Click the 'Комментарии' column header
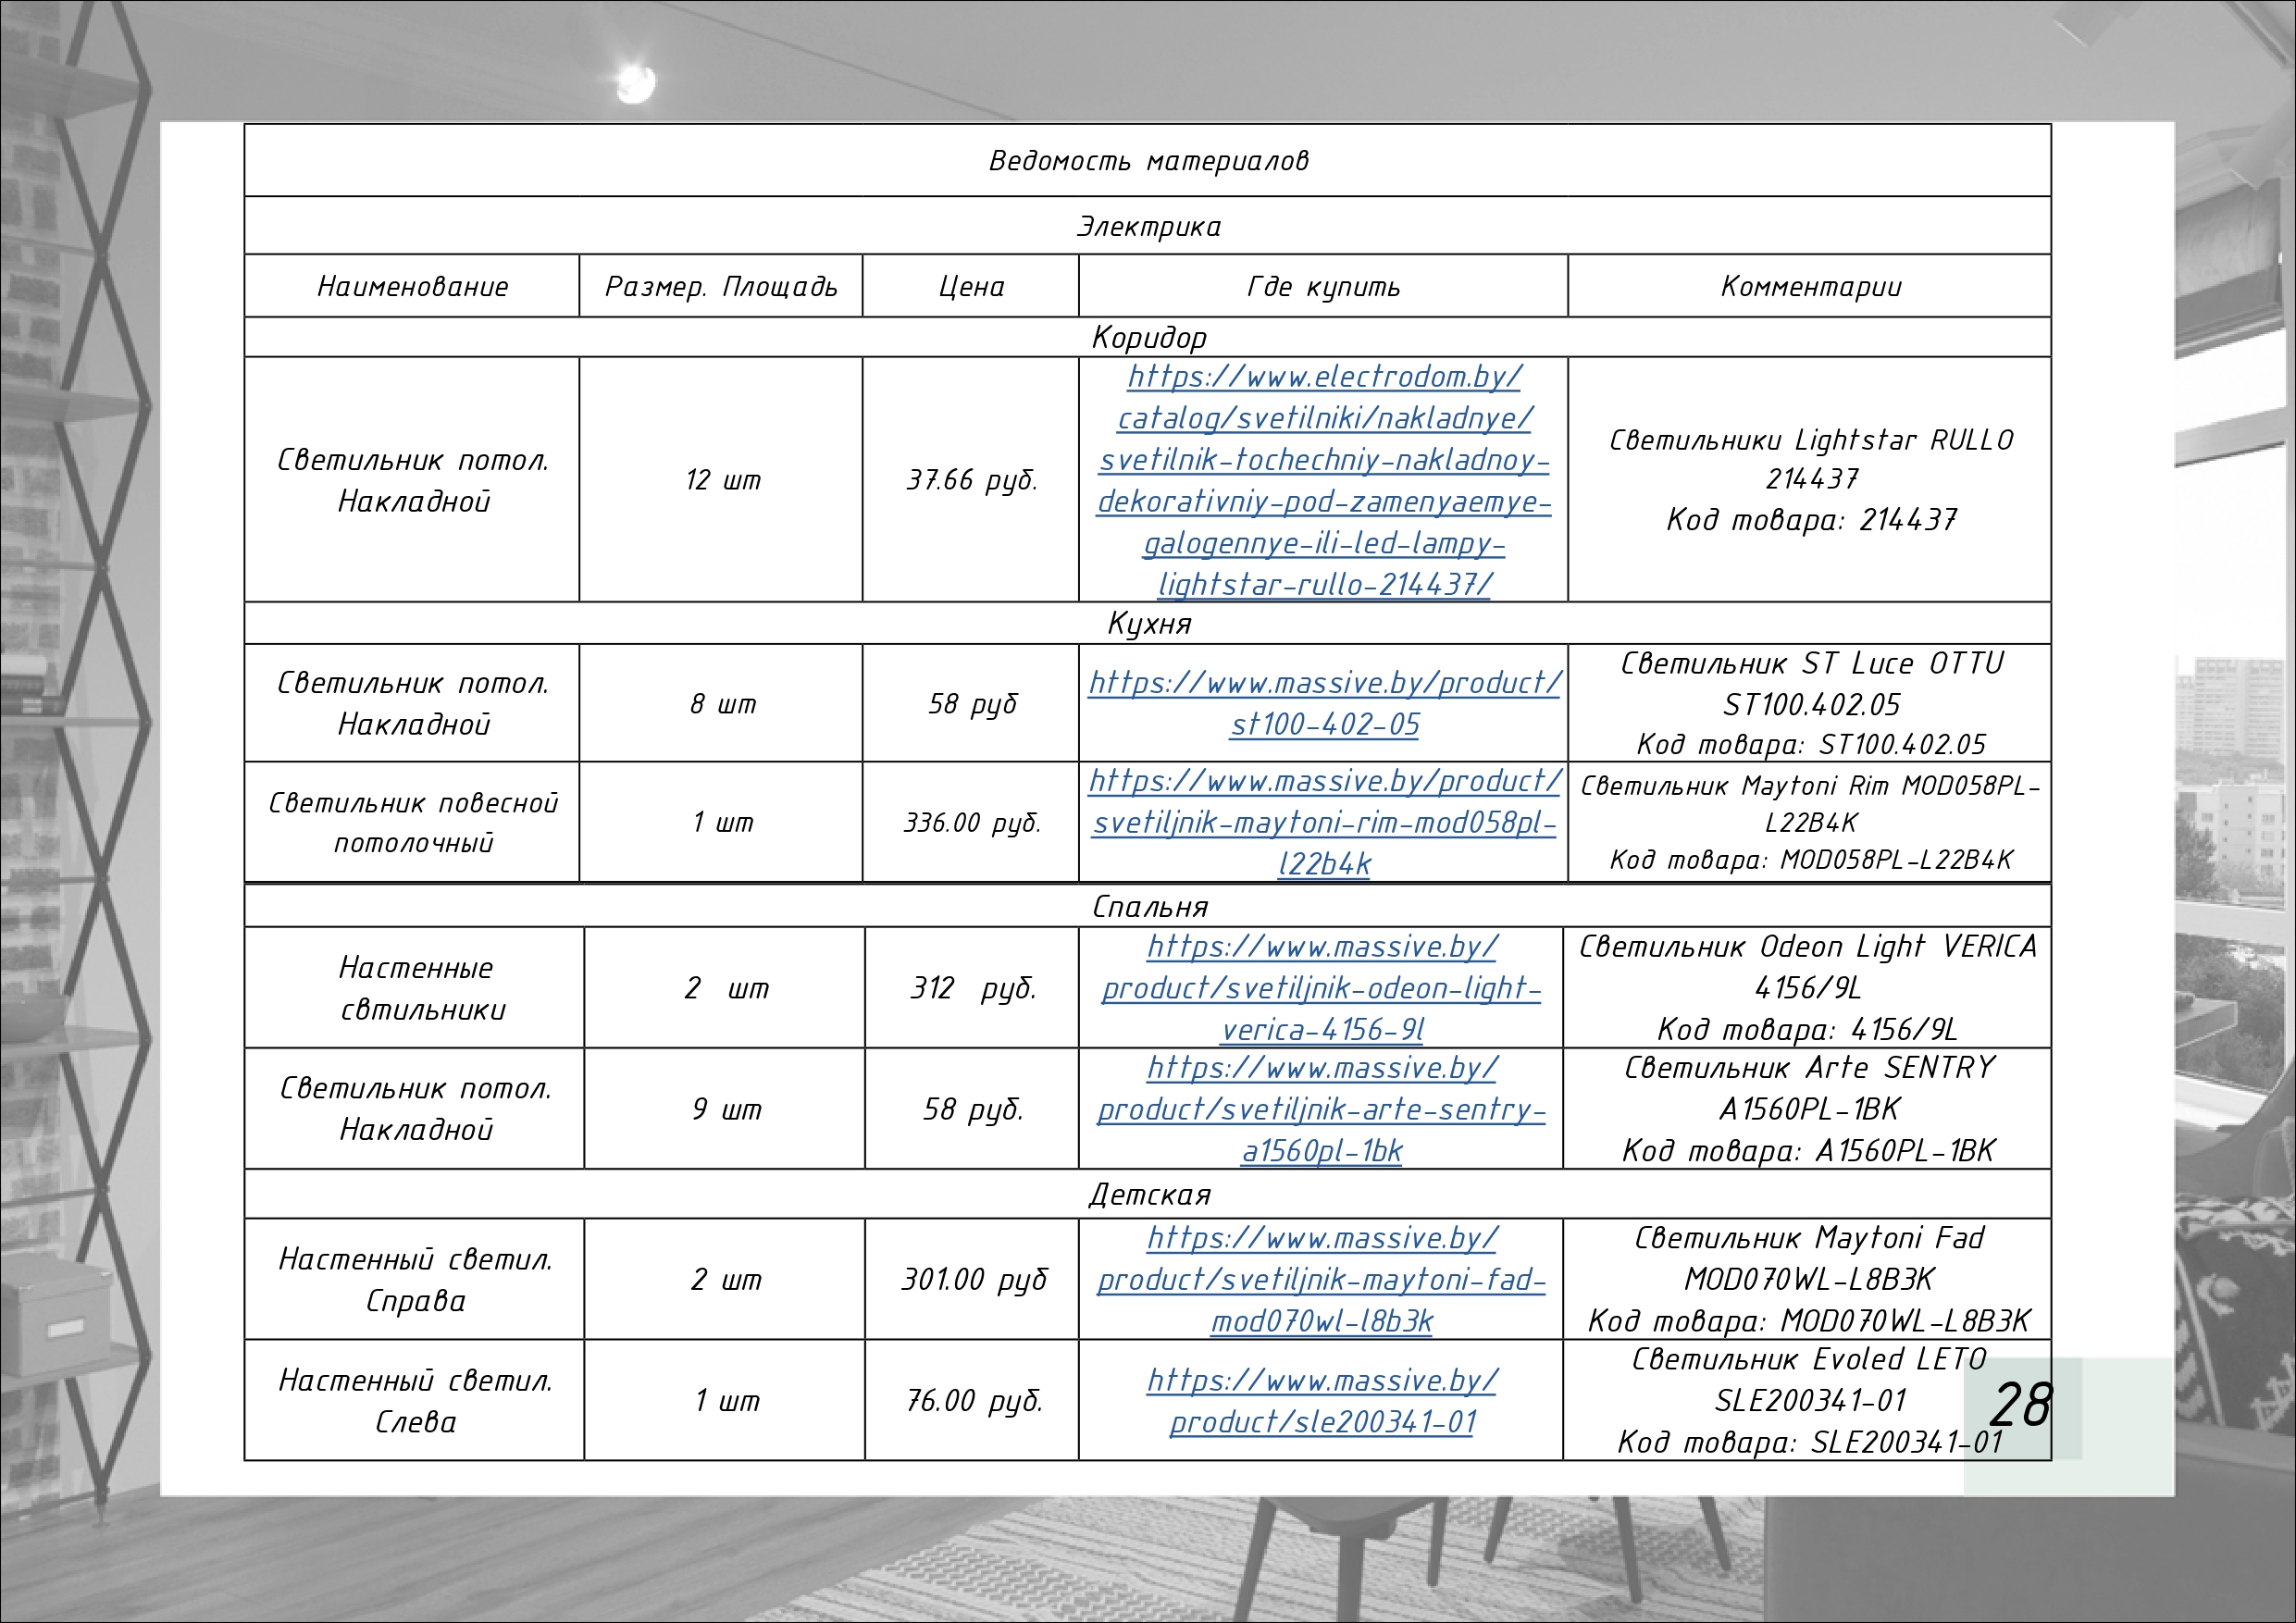Screen dimensions: 2296x1623 coord(1810,287)
